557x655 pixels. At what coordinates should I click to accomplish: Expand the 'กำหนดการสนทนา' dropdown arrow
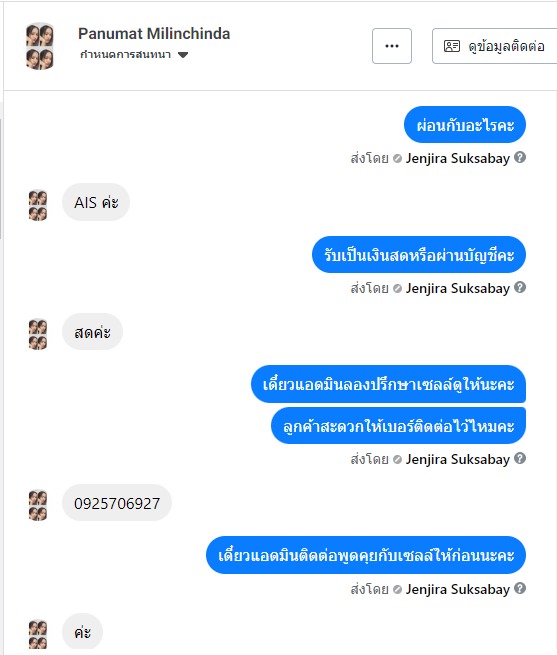(183, 55)
